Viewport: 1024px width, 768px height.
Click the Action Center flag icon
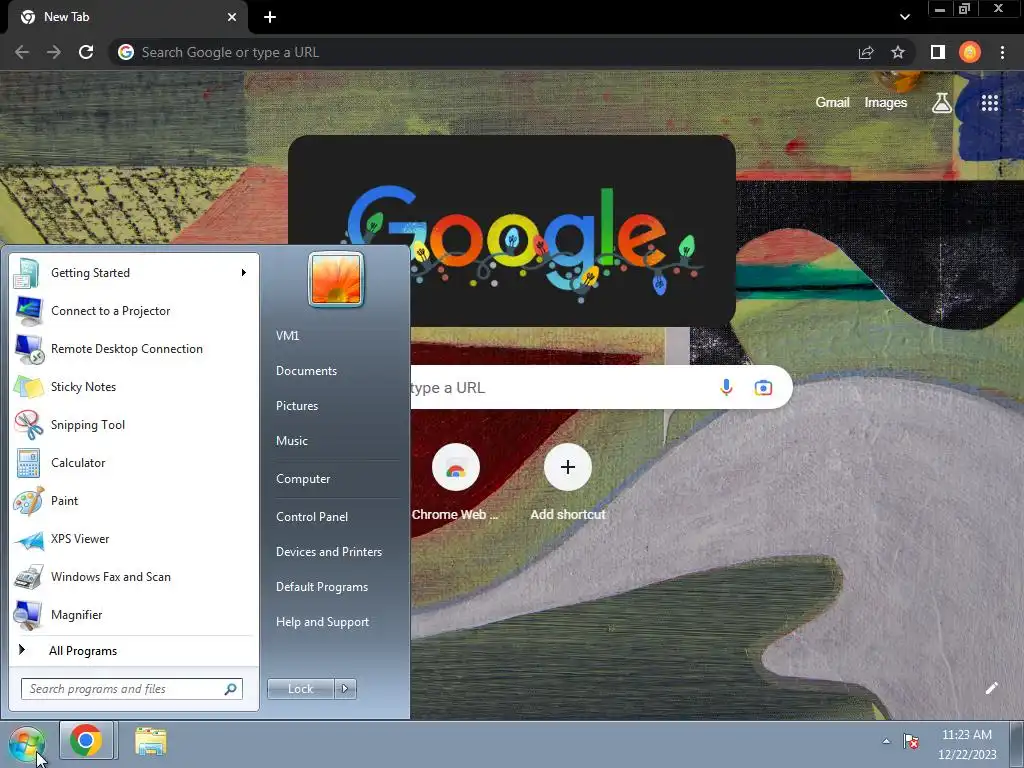(x=911, y=741)
